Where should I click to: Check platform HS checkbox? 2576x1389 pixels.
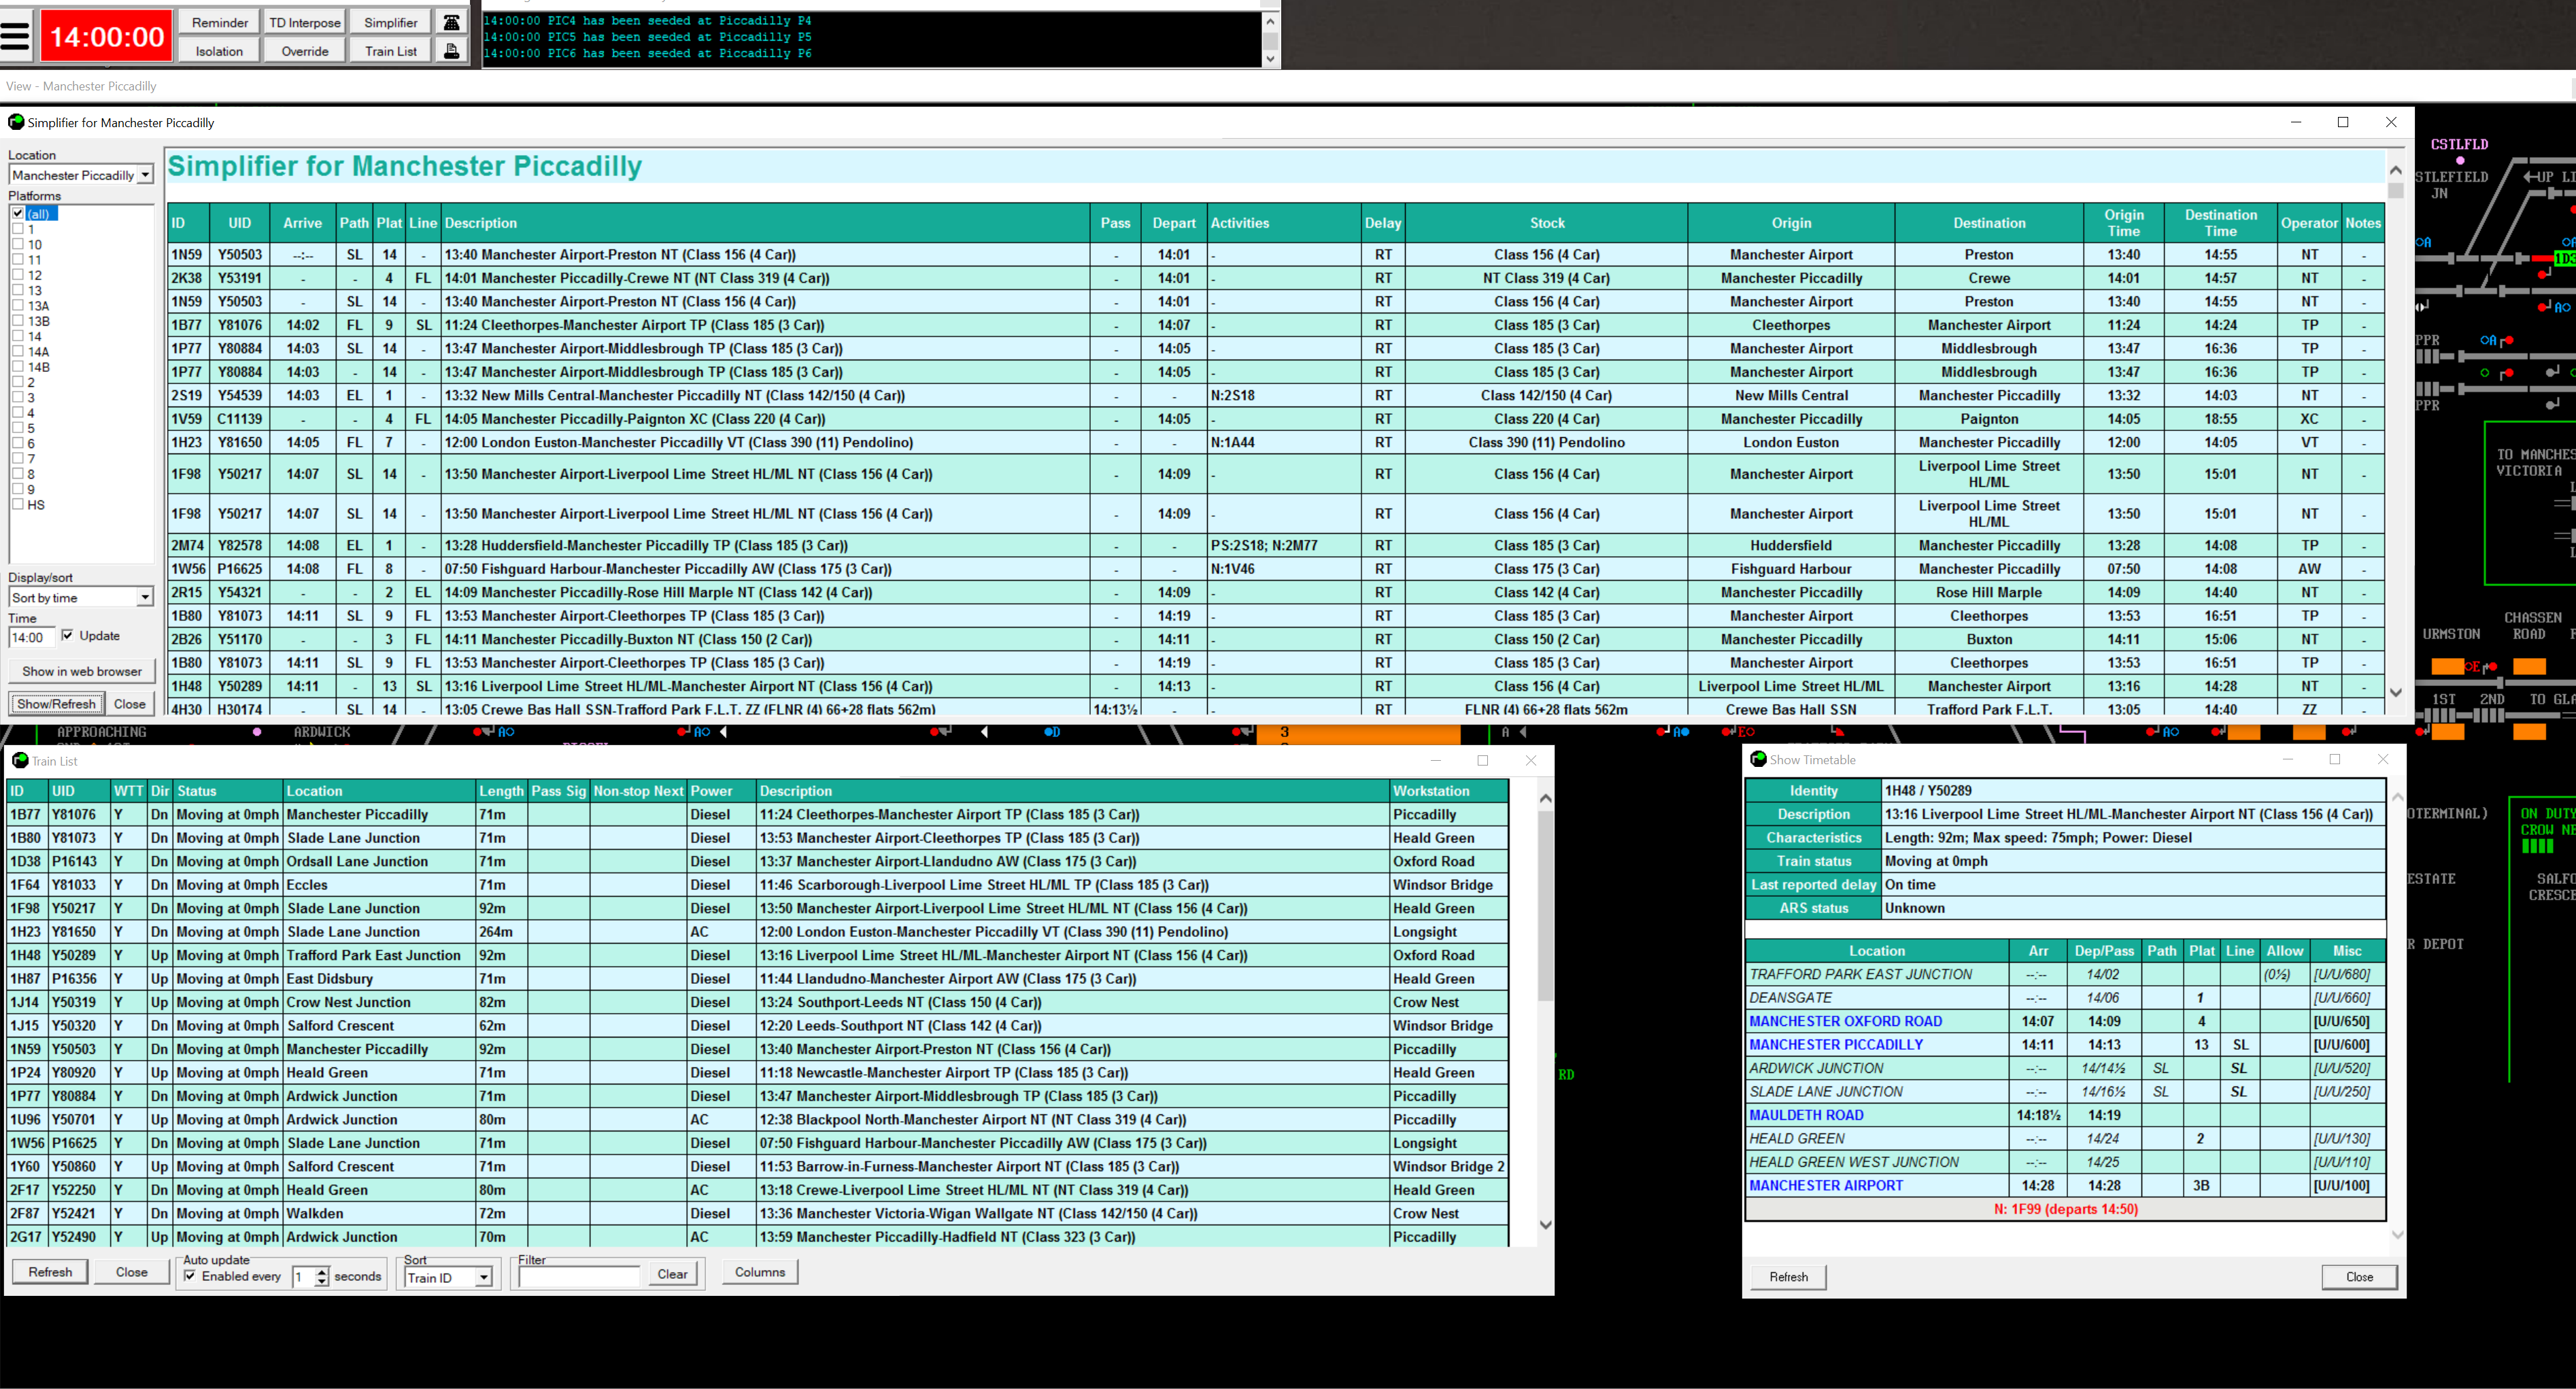(x=18, y=505)
